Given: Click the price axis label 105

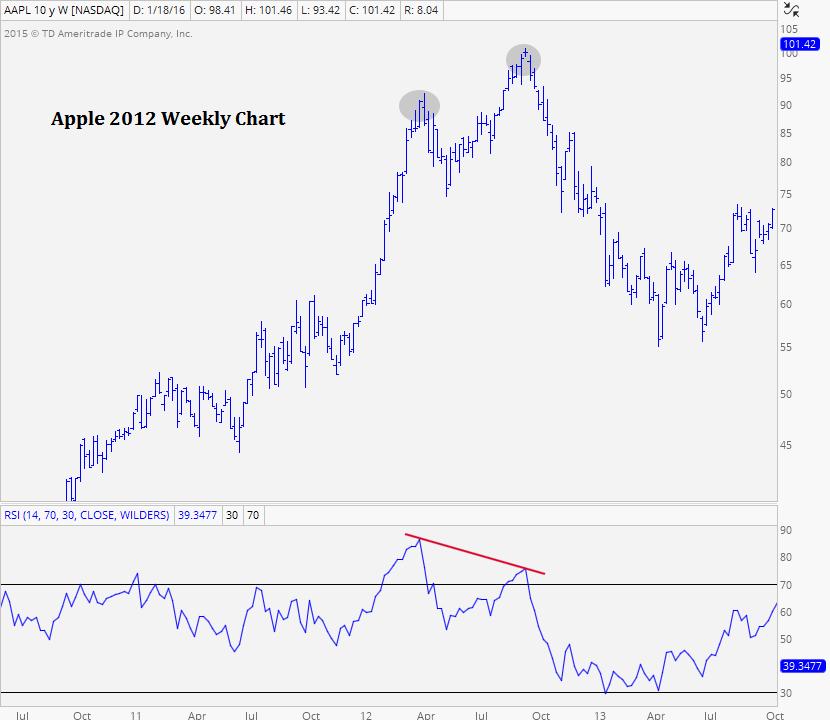Looking at the screenshot, I should tap(789, 29).
